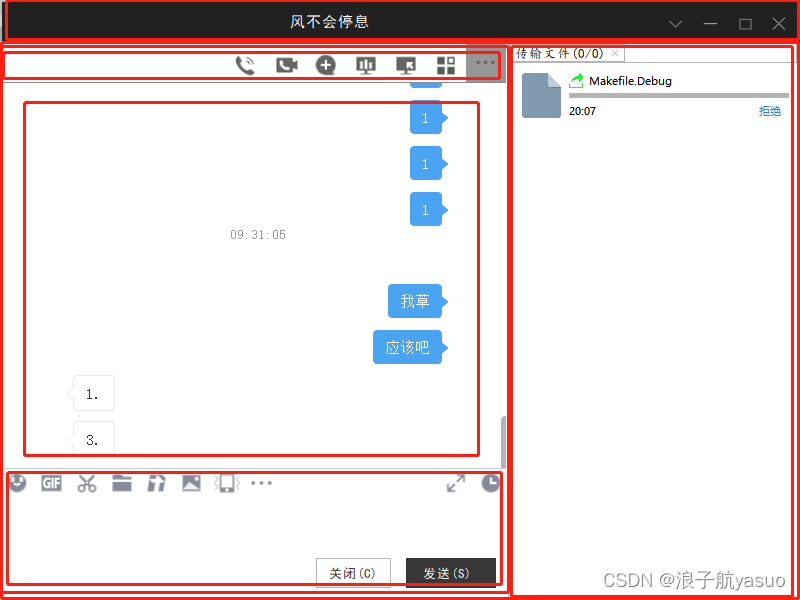The image size is (800, 600).
Task: Click the plus chat bubble icon
Action: [x=326, y=65]
